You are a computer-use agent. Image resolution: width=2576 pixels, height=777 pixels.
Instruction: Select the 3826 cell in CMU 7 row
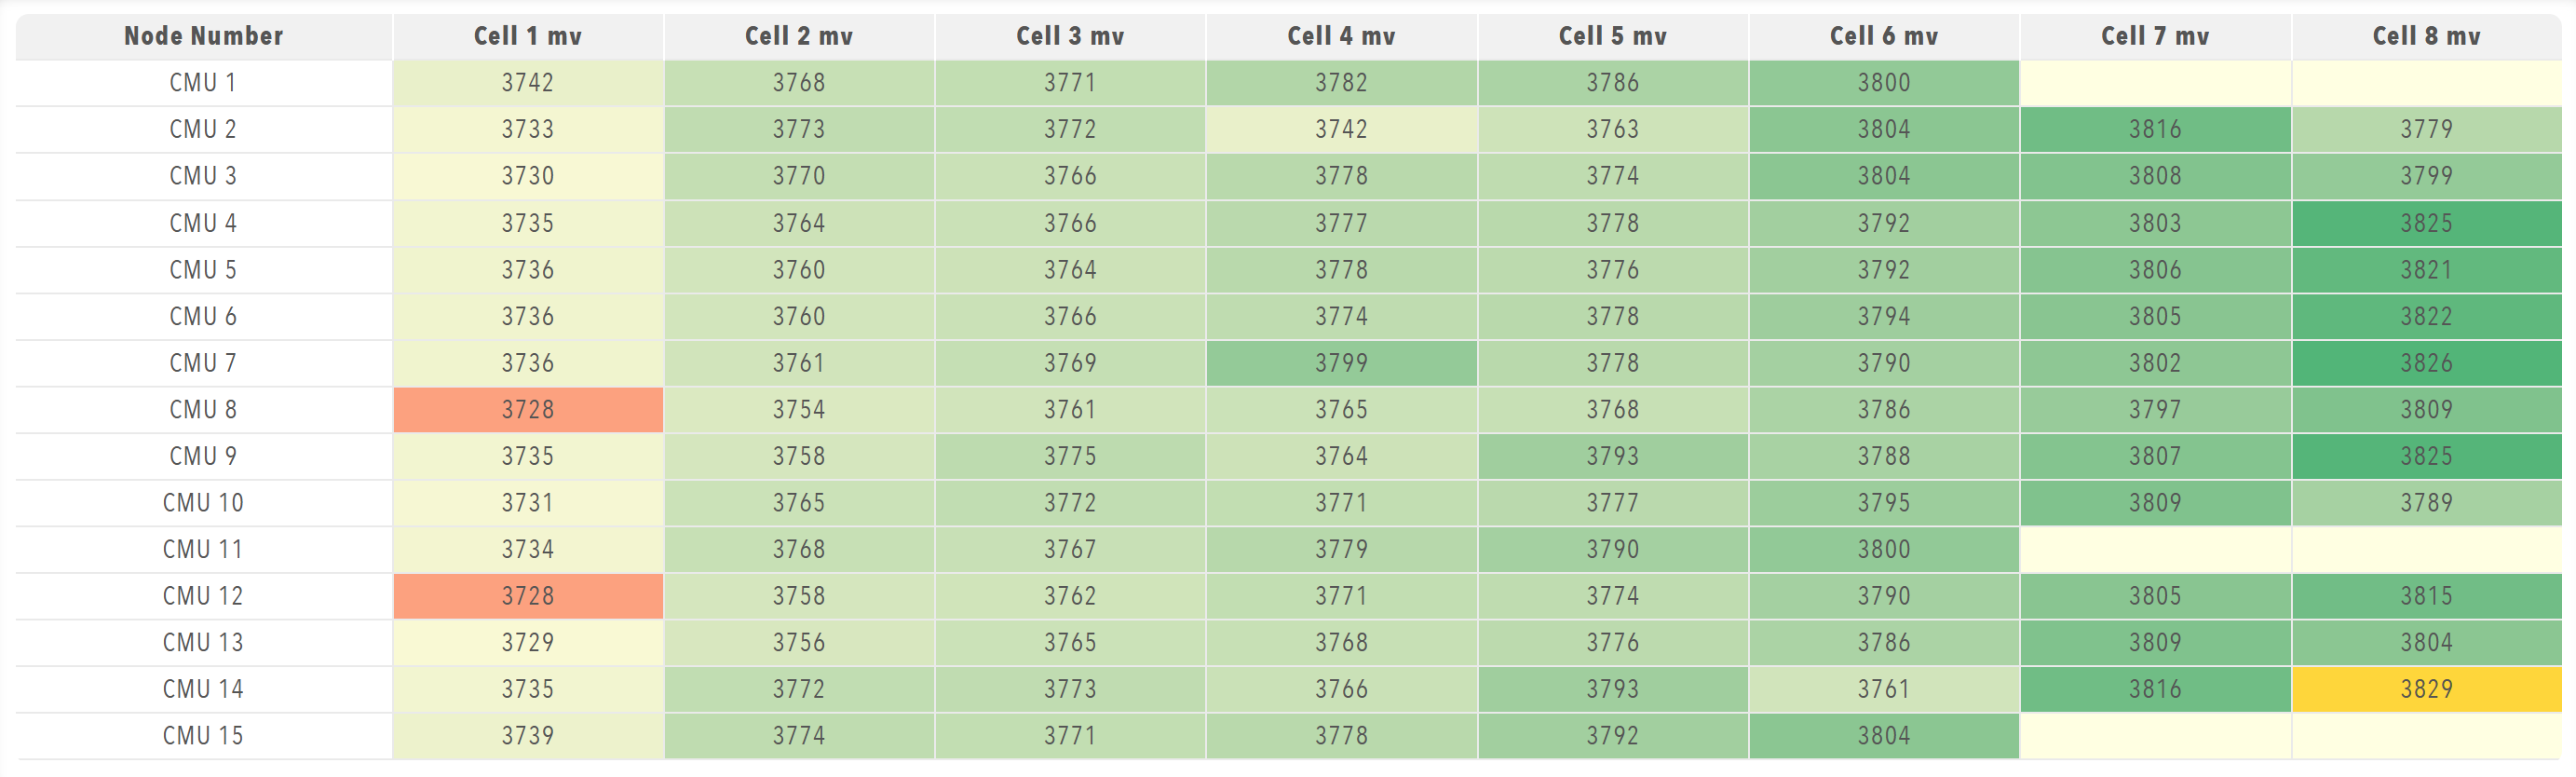pos(2426,363)
